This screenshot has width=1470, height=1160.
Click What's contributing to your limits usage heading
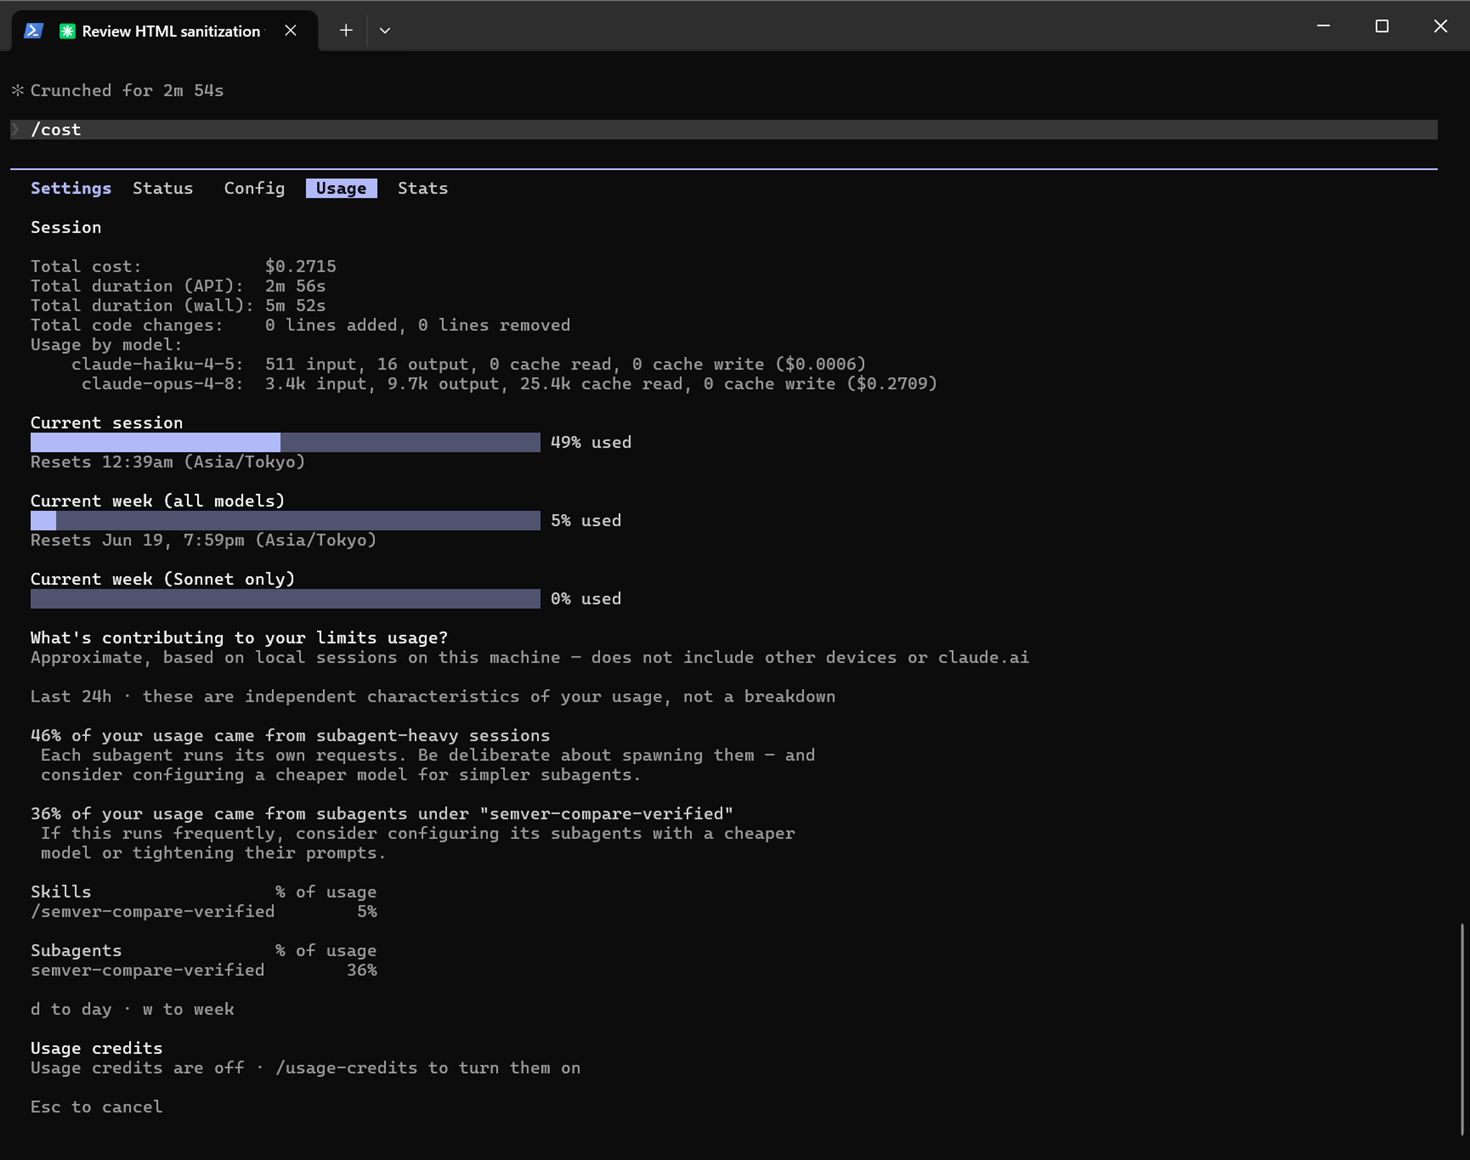[239, 638]
